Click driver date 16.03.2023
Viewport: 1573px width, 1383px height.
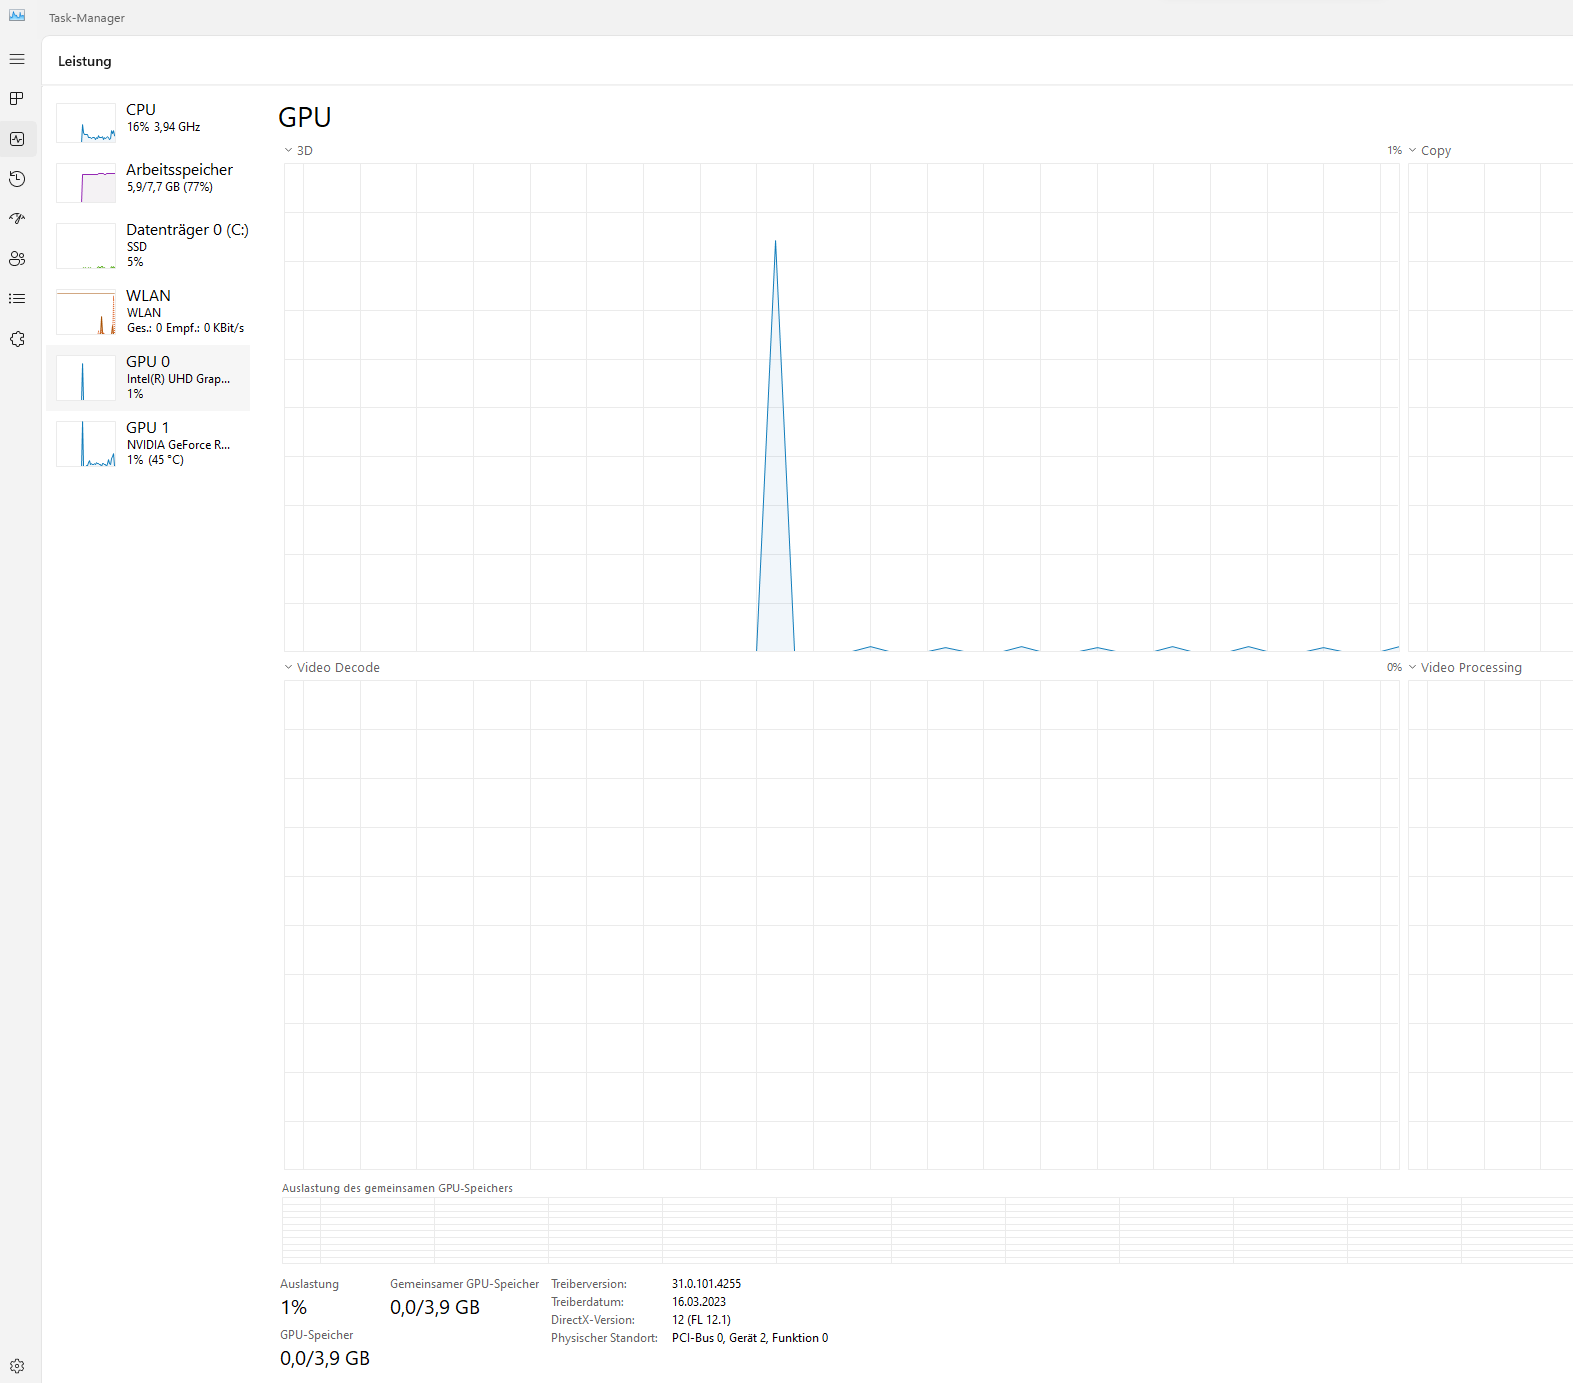699,1302
